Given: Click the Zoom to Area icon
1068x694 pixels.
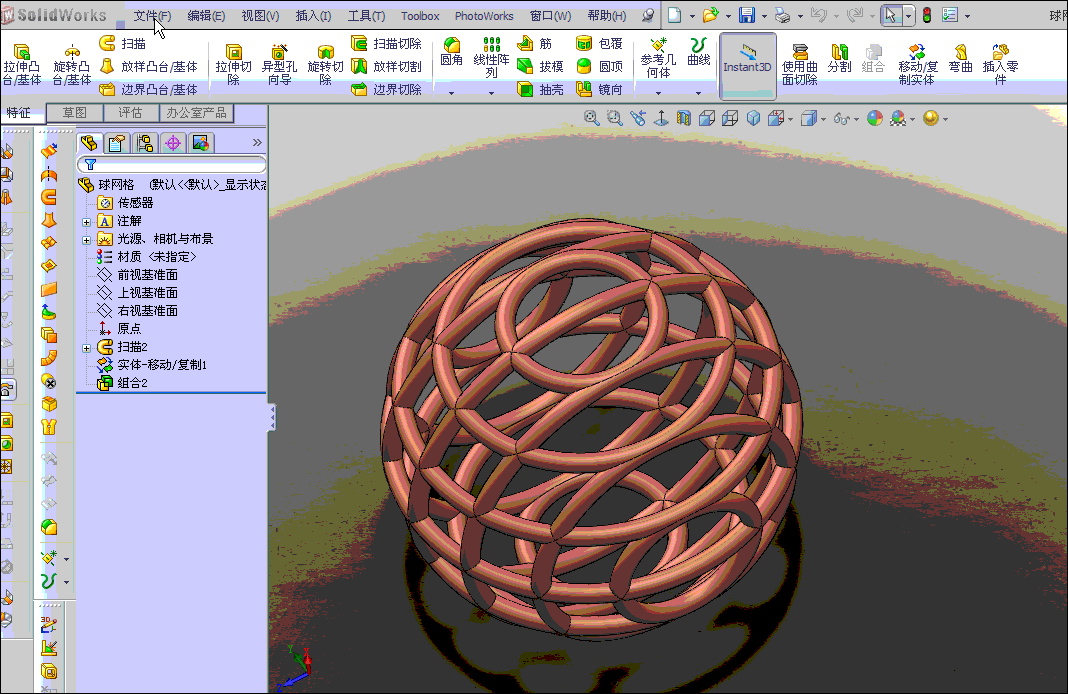Looking at the screenshot, I should pos(614,119).
